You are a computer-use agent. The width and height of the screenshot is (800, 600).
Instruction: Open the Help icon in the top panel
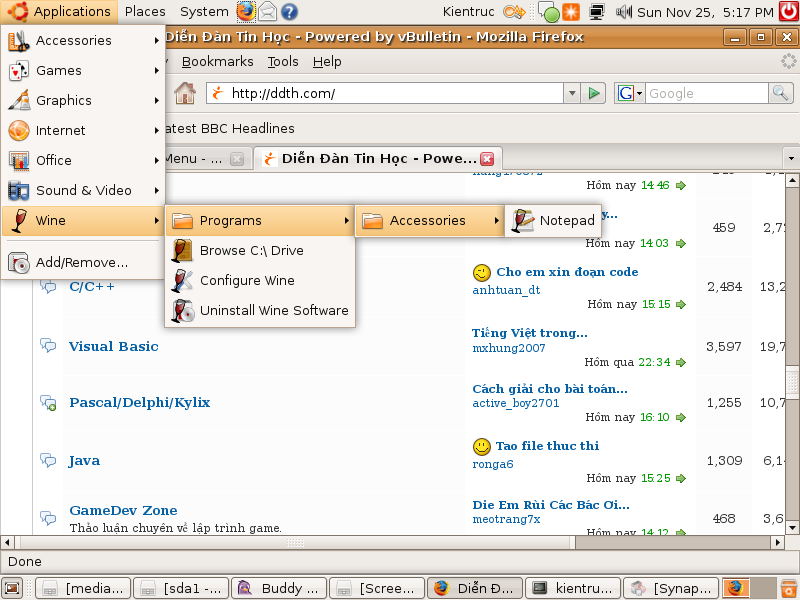tap(289, 12)
